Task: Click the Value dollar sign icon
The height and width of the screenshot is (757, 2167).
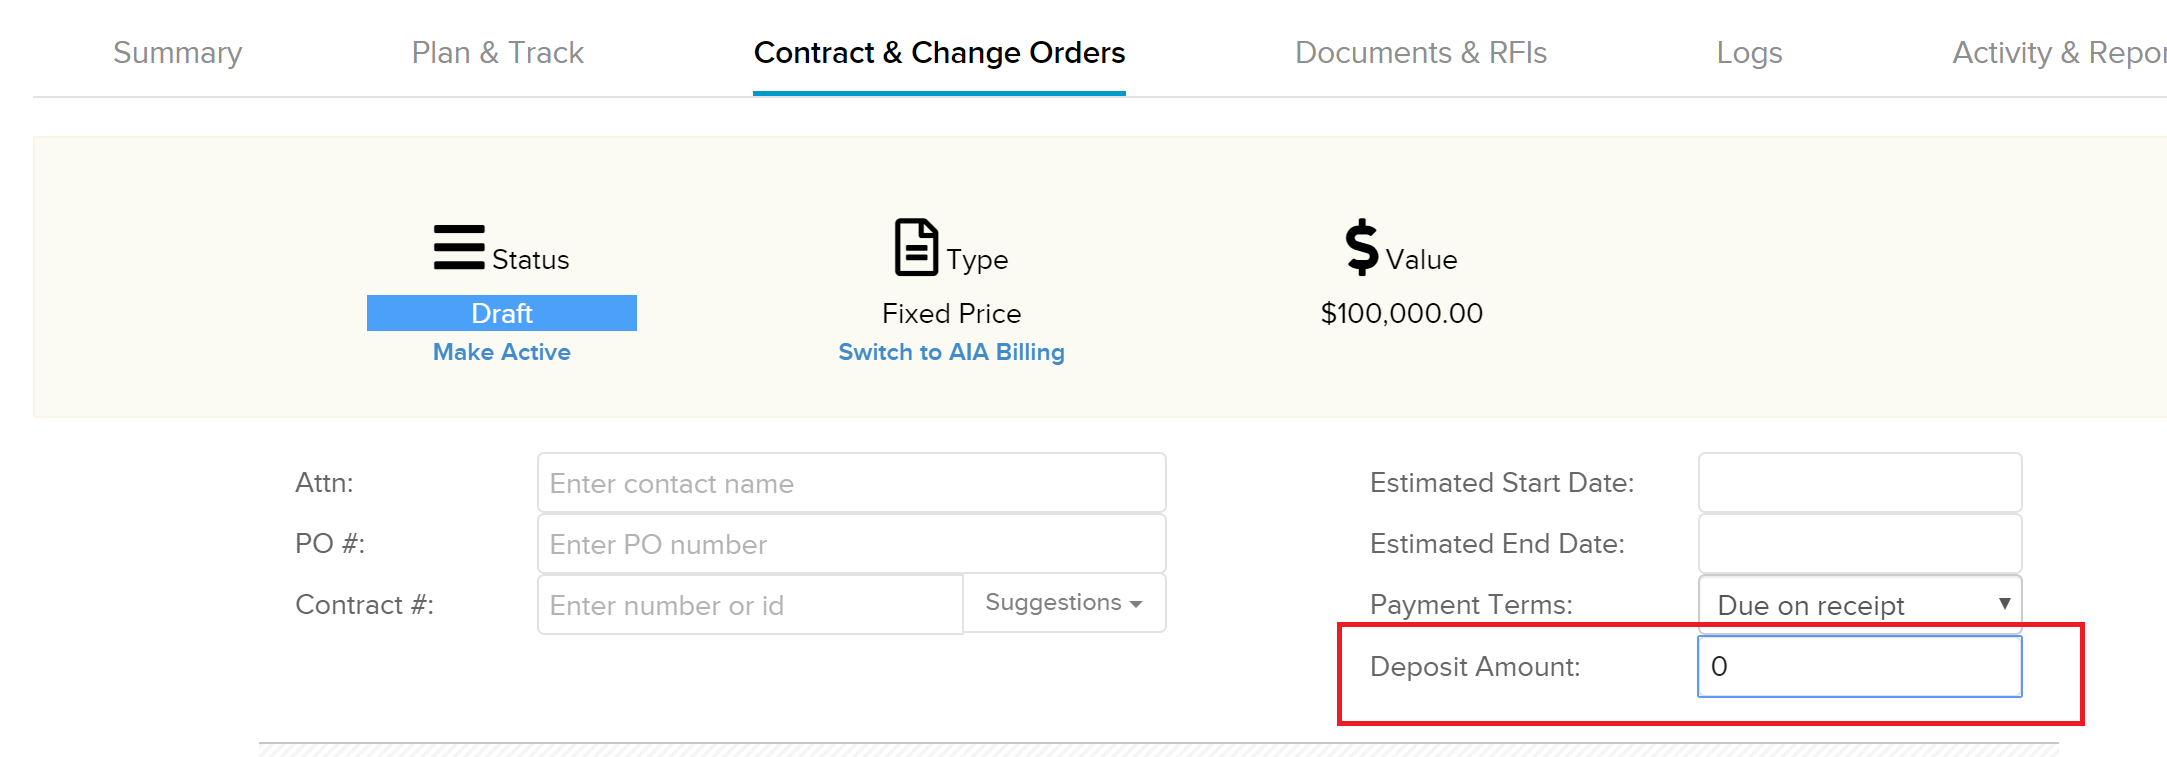Action: 1362,247
